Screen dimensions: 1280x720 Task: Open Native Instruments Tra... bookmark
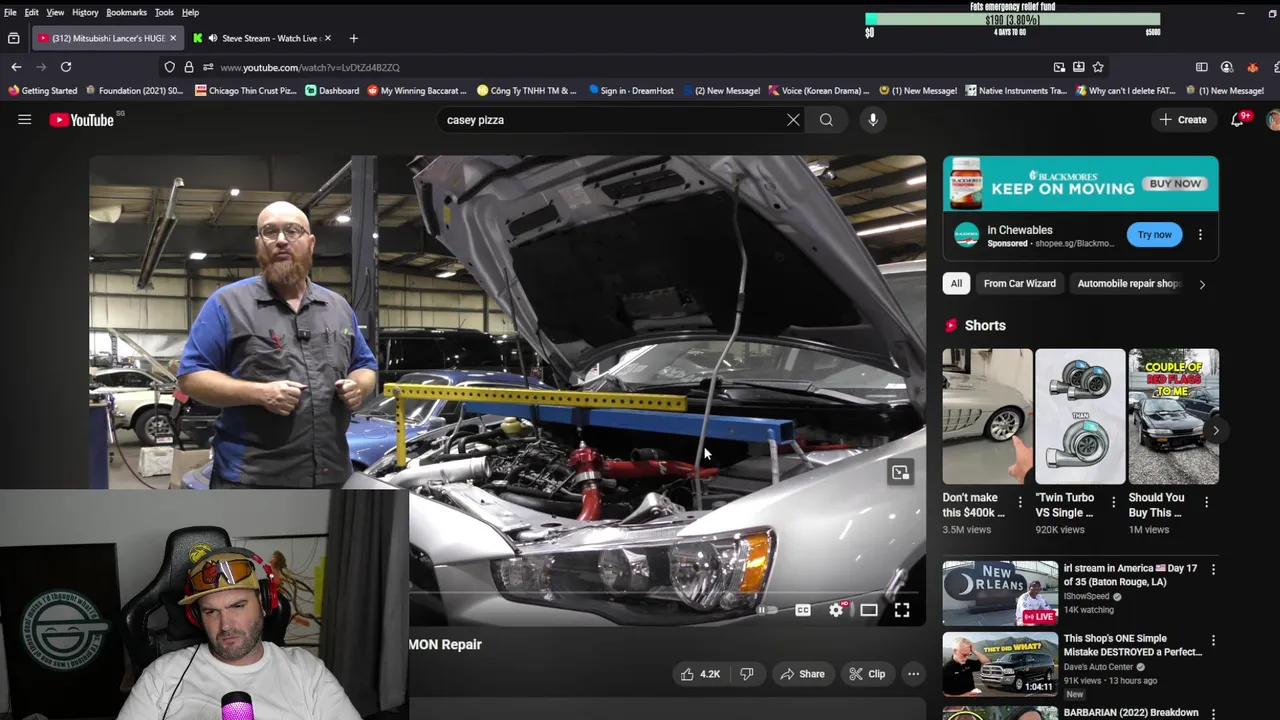[1016, 90]
